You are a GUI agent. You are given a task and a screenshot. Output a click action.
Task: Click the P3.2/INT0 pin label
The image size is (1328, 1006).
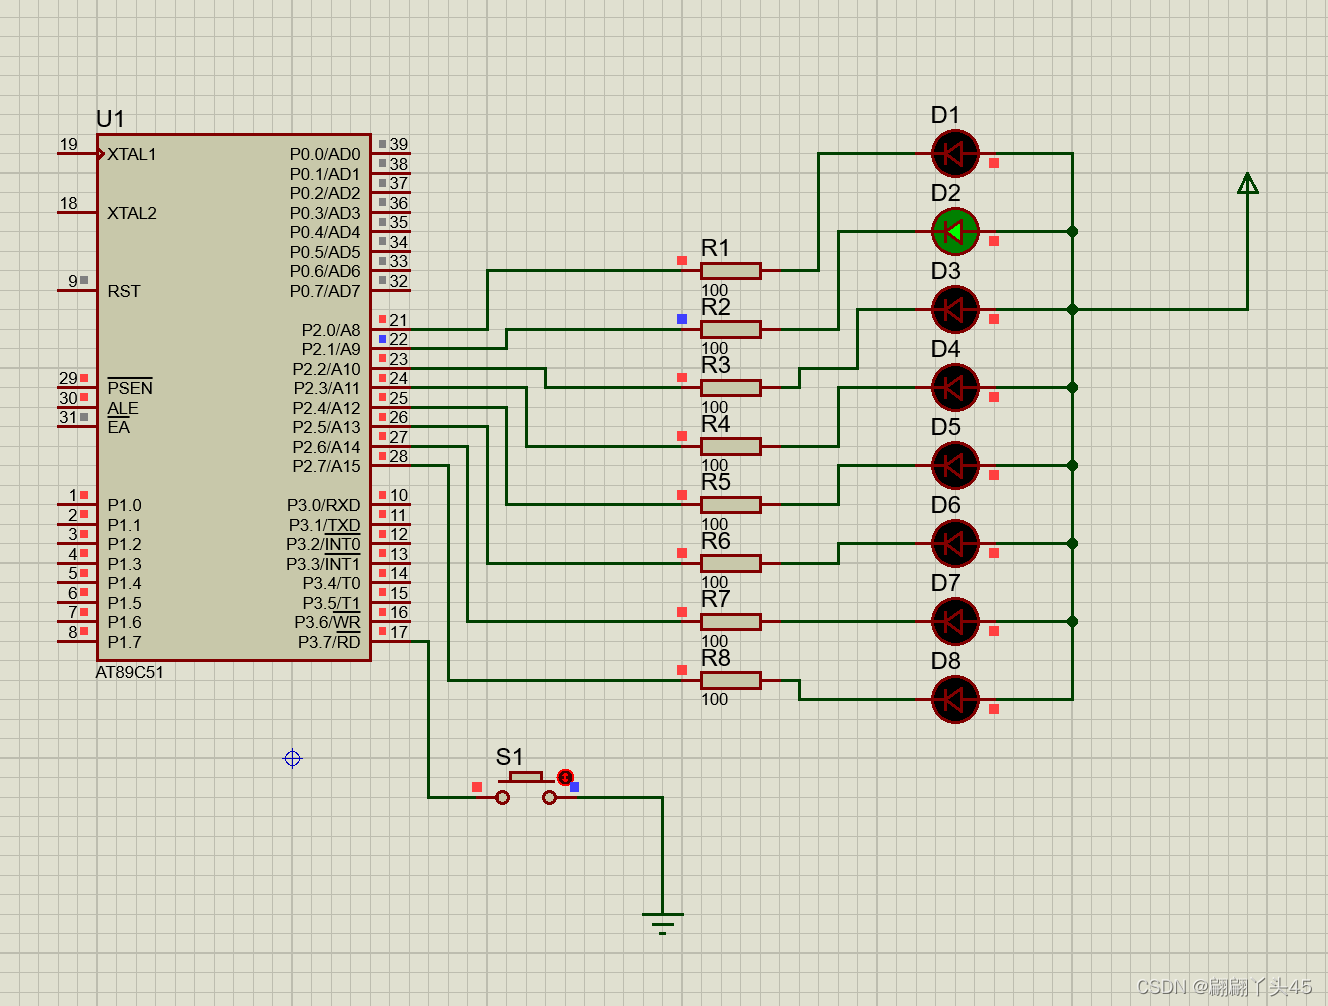(x=323, y=544)
